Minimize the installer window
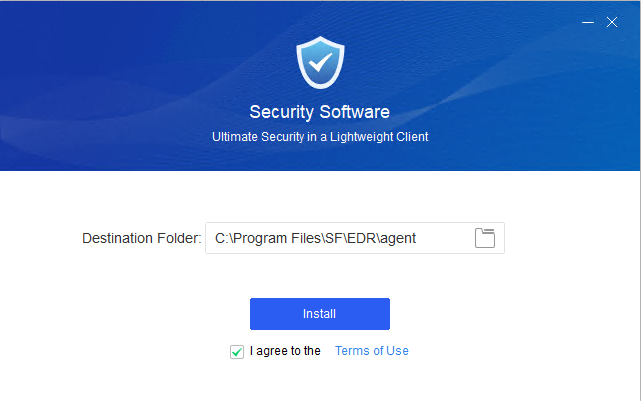This screenshot has width=641, height=401. coord(587,21)
